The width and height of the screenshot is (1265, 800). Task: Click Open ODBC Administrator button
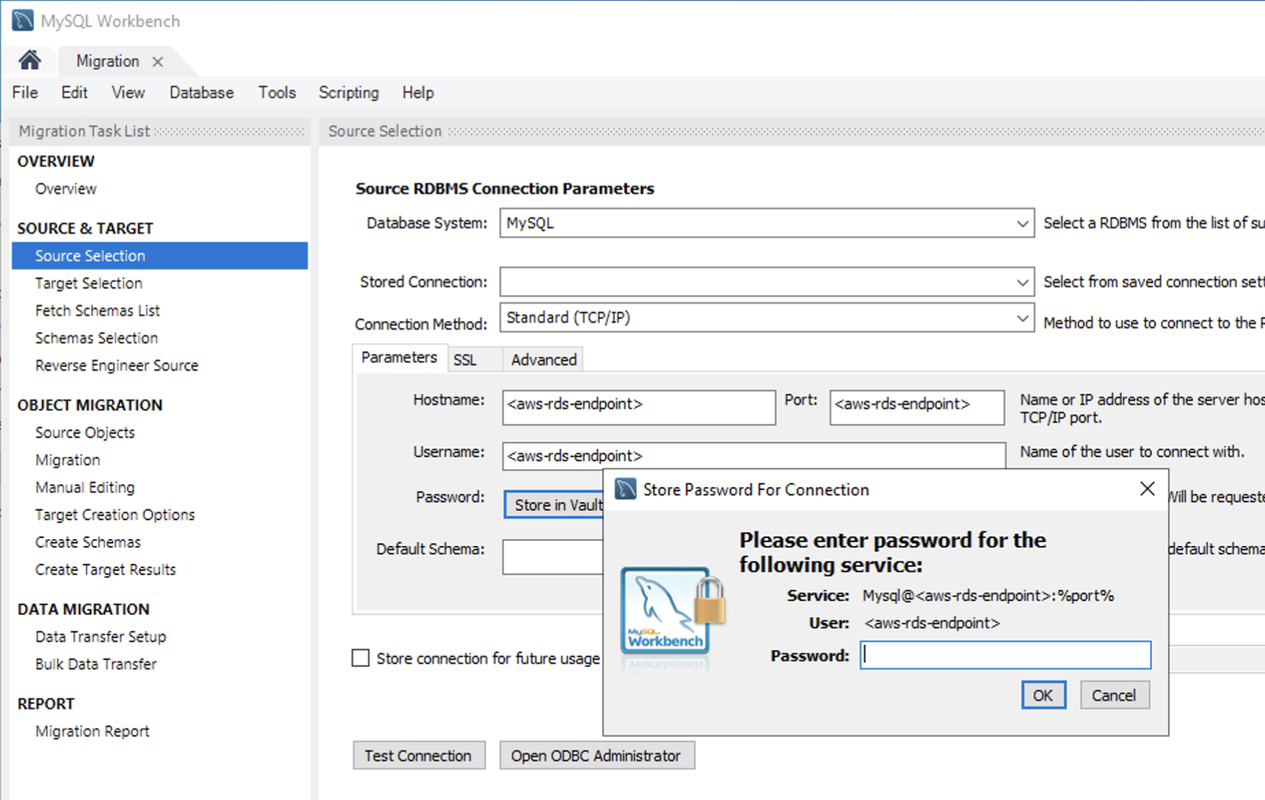pyautogui.click(x=596, y=755)
